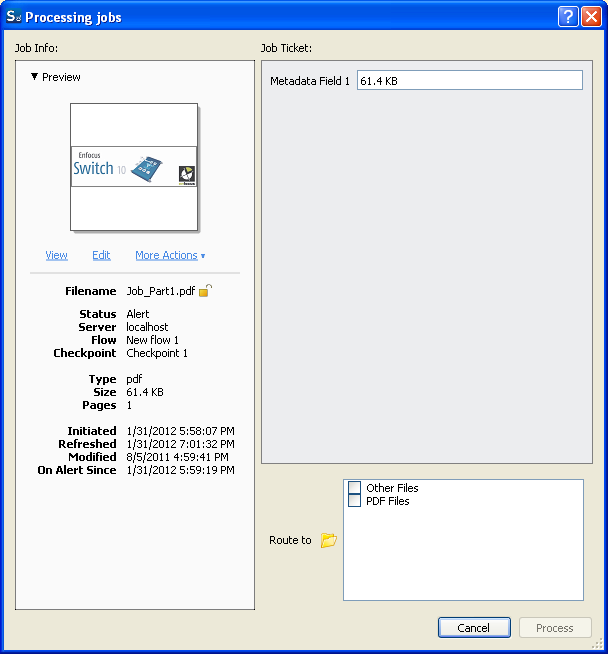
Task: Click the Process button
Action: click(555, 627)
